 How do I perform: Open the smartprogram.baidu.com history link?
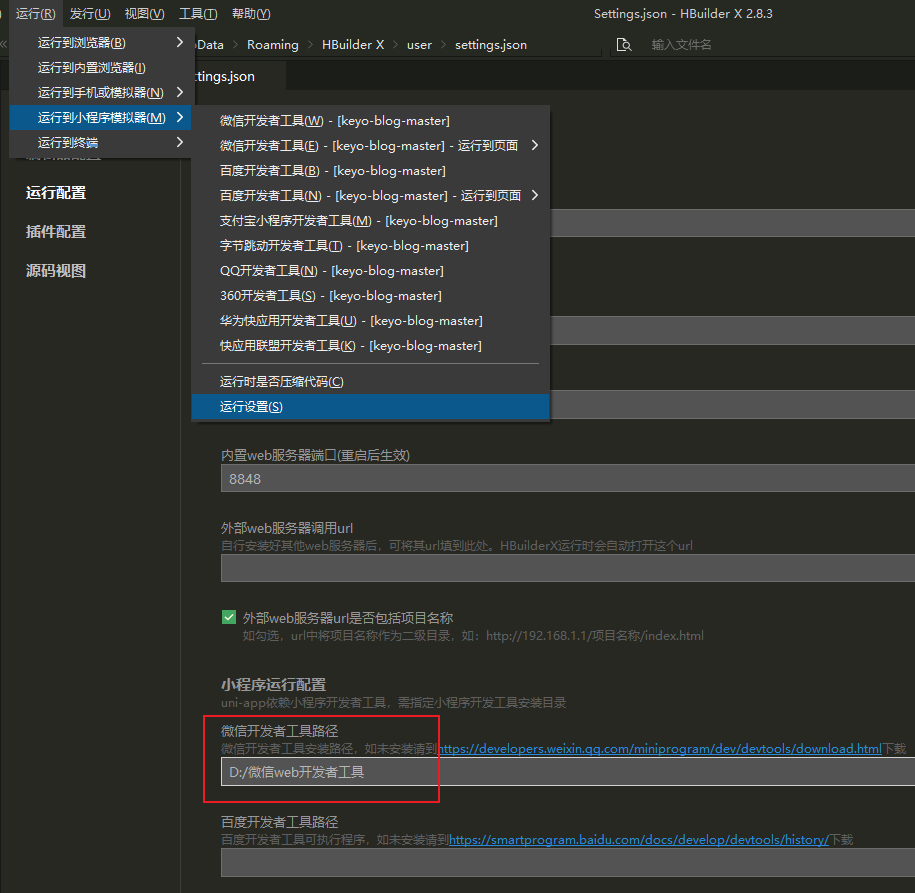tap(639, 840)
